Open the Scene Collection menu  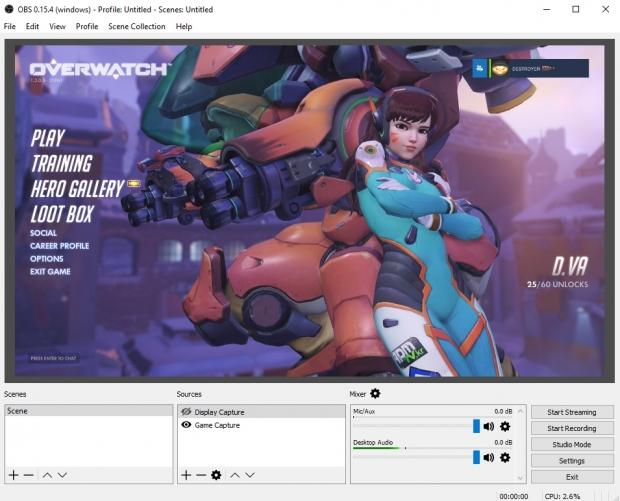[x=137, y=26]
